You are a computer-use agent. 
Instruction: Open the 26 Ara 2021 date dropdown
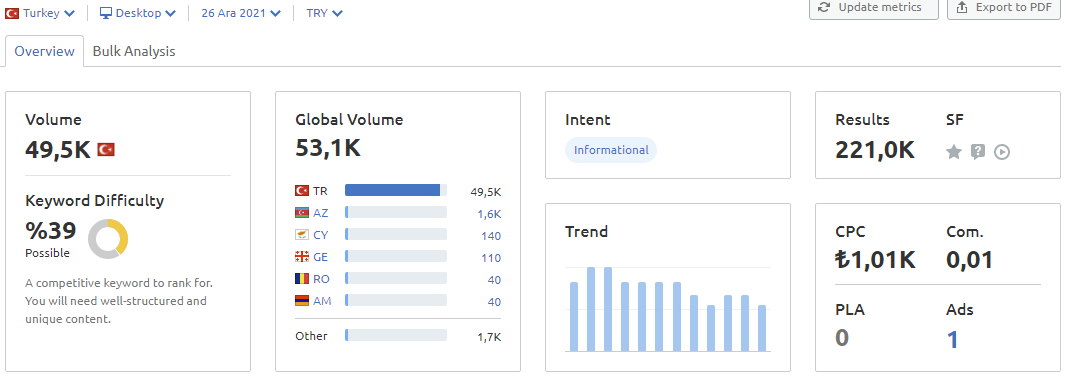(x=241, y=13)
